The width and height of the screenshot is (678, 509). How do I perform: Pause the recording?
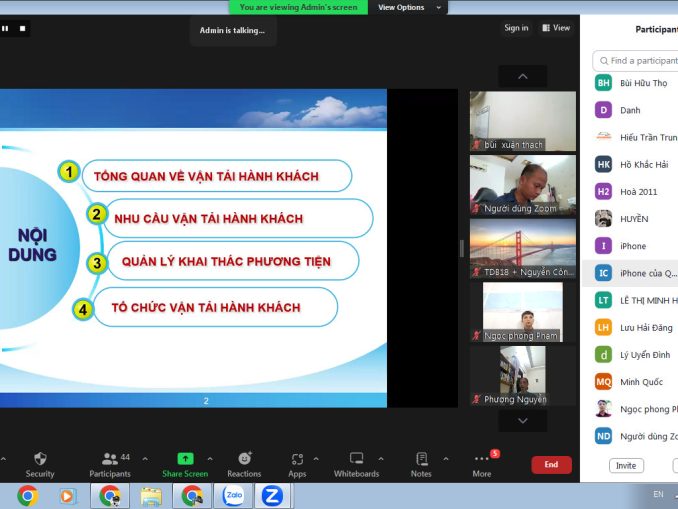5,29
